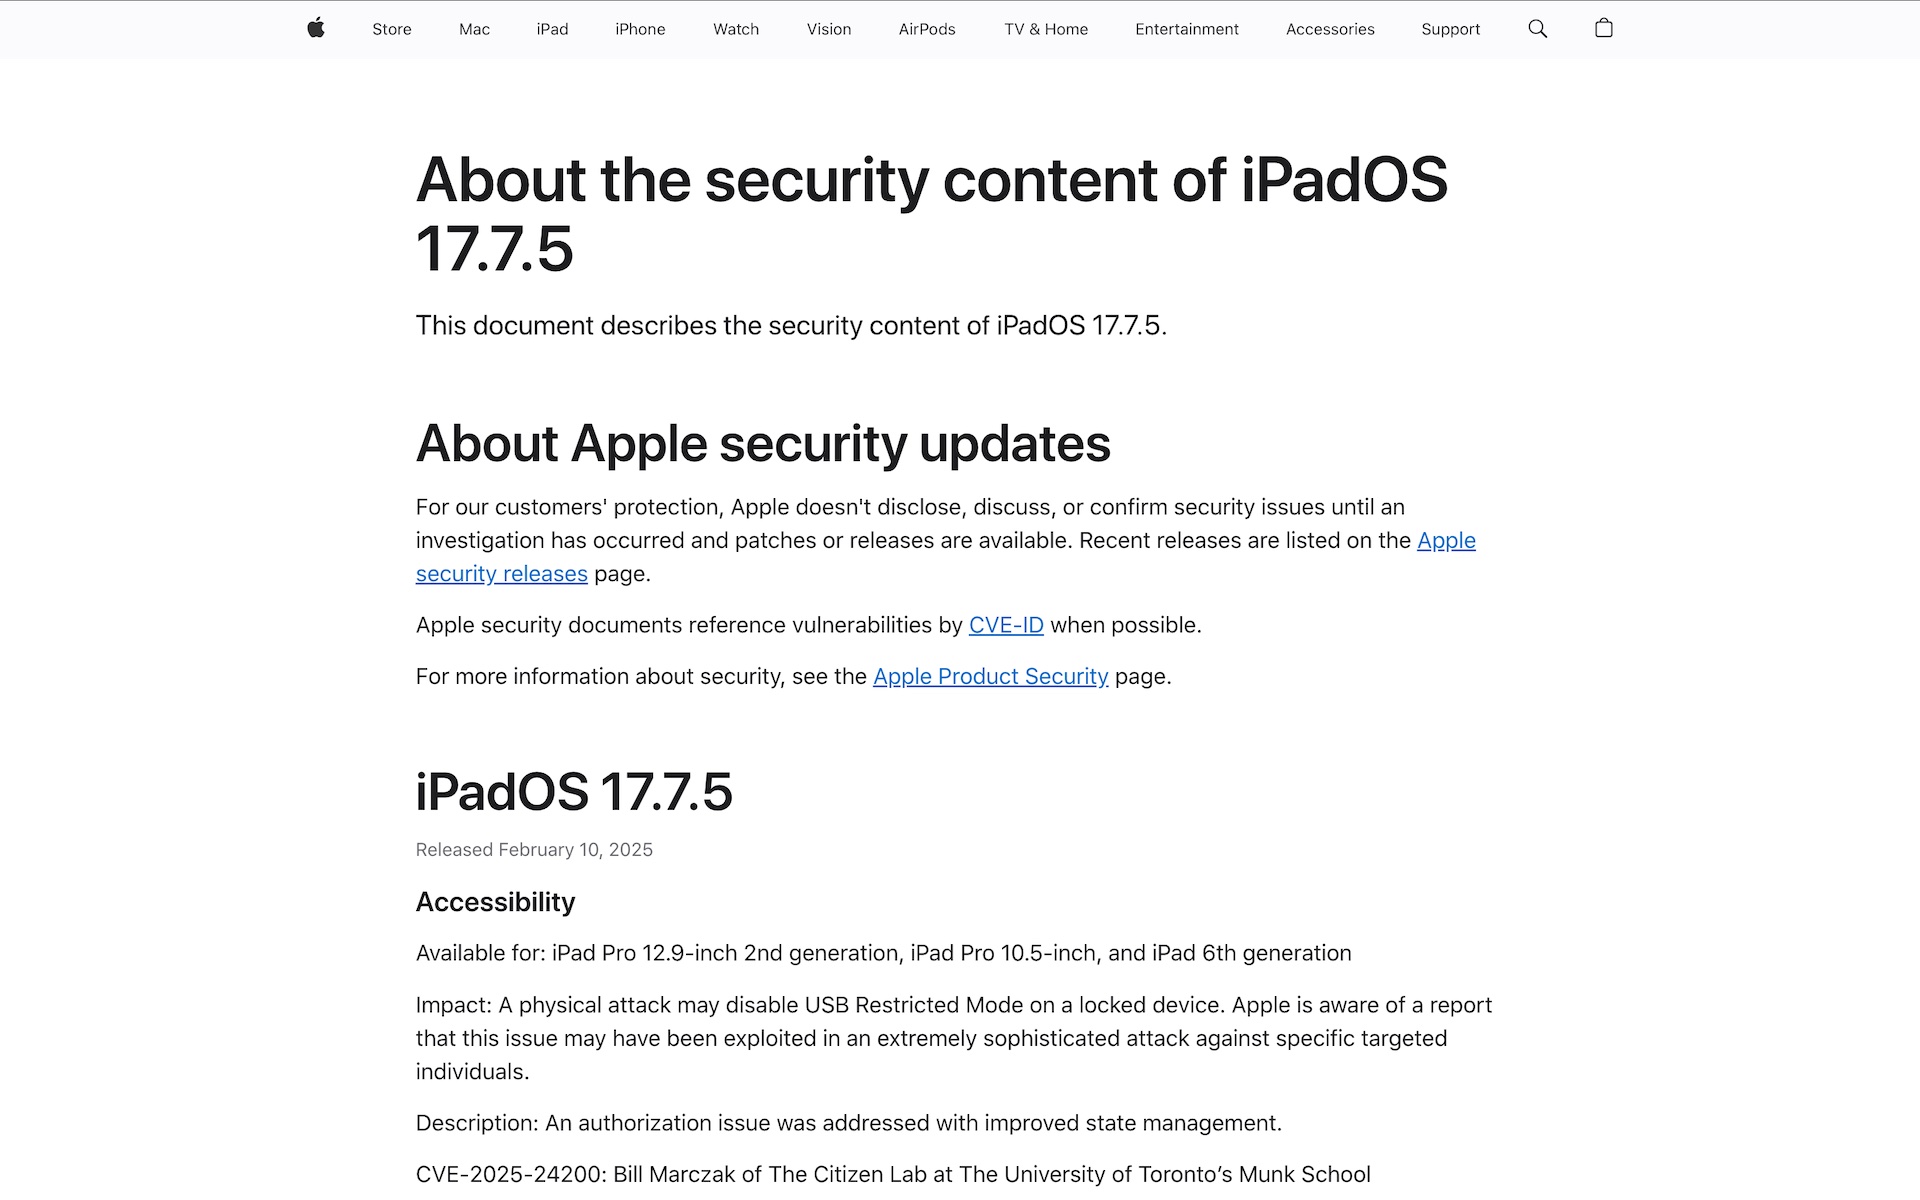This screenshot has width=1920, height=1200.
Task: Open the shopping bag icon
Action: click(x=1603, y=29)
